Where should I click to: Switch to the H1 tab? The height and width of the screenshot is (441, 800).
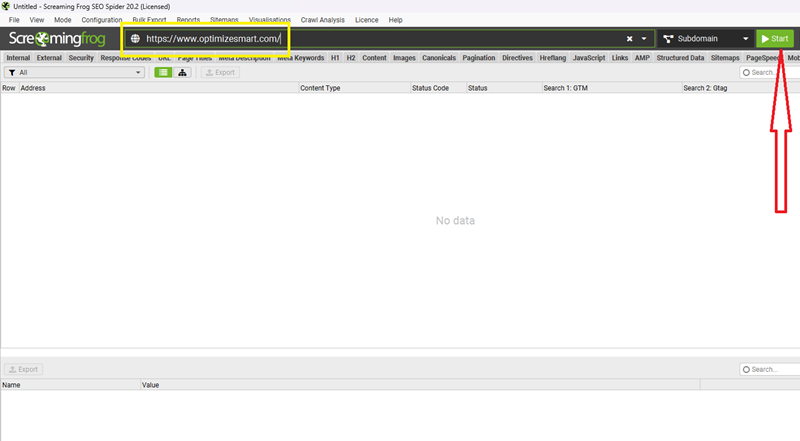pos(335,58)
